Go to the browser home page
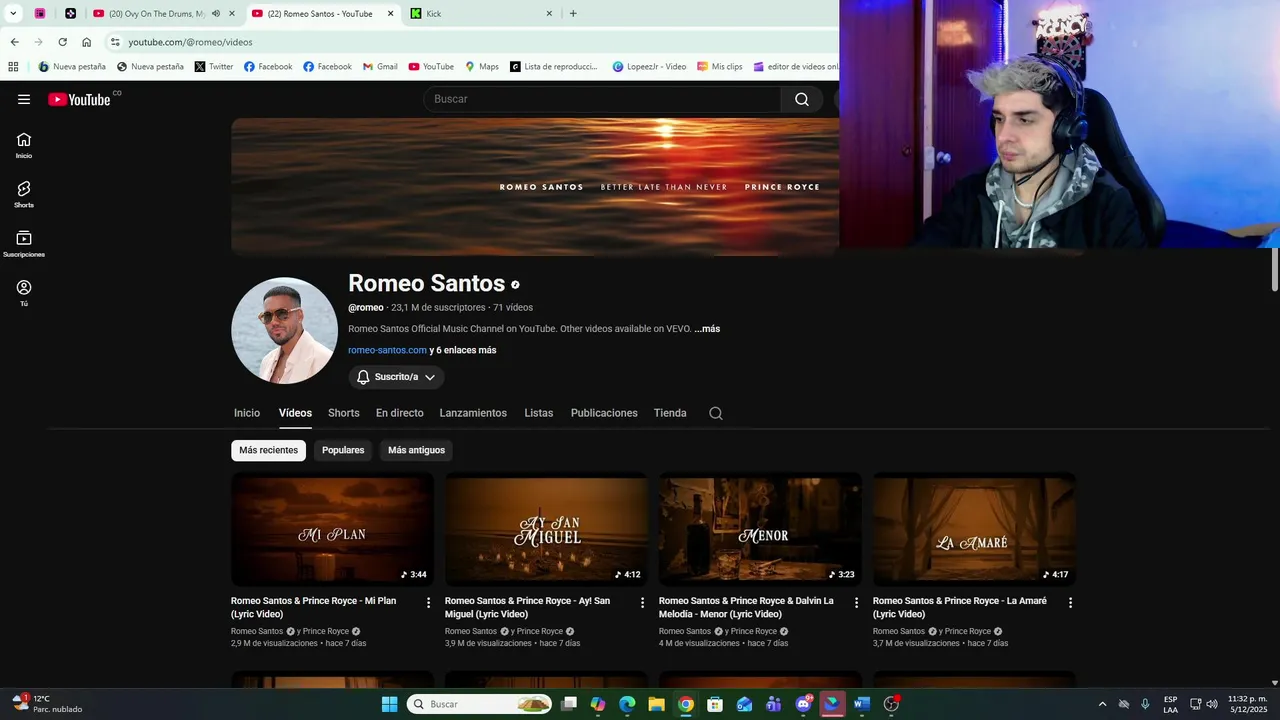Viewport: 1280px width, 720px height. point(86,42)
